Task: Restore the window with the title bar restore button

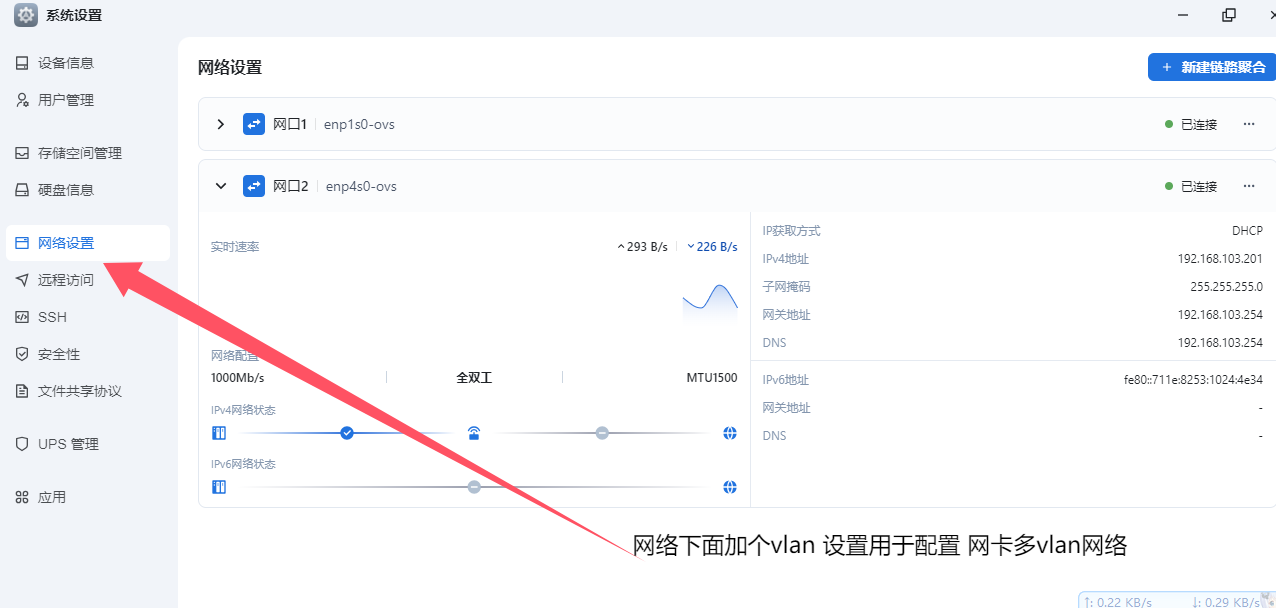Action: coord(1229,15)
